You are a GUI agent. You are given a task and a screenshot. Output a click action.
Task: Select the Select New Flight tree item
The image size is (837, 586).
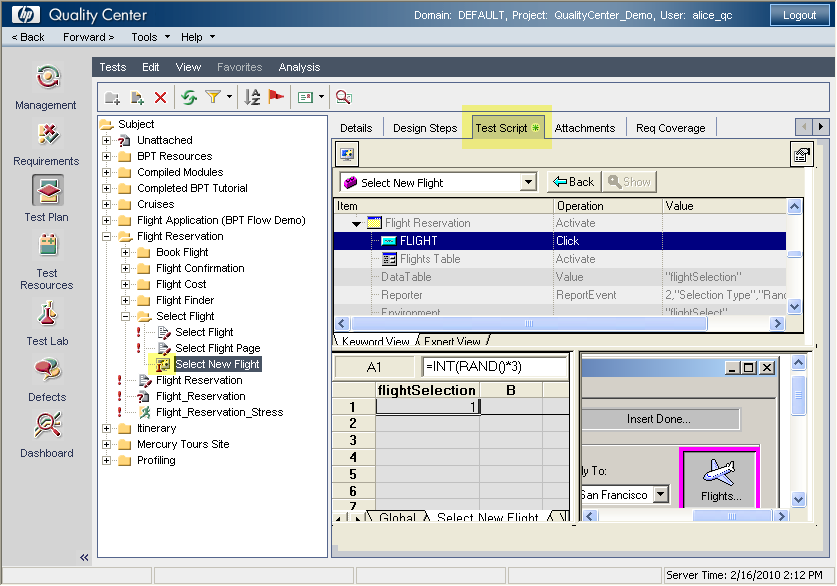[x=217, y=365]
